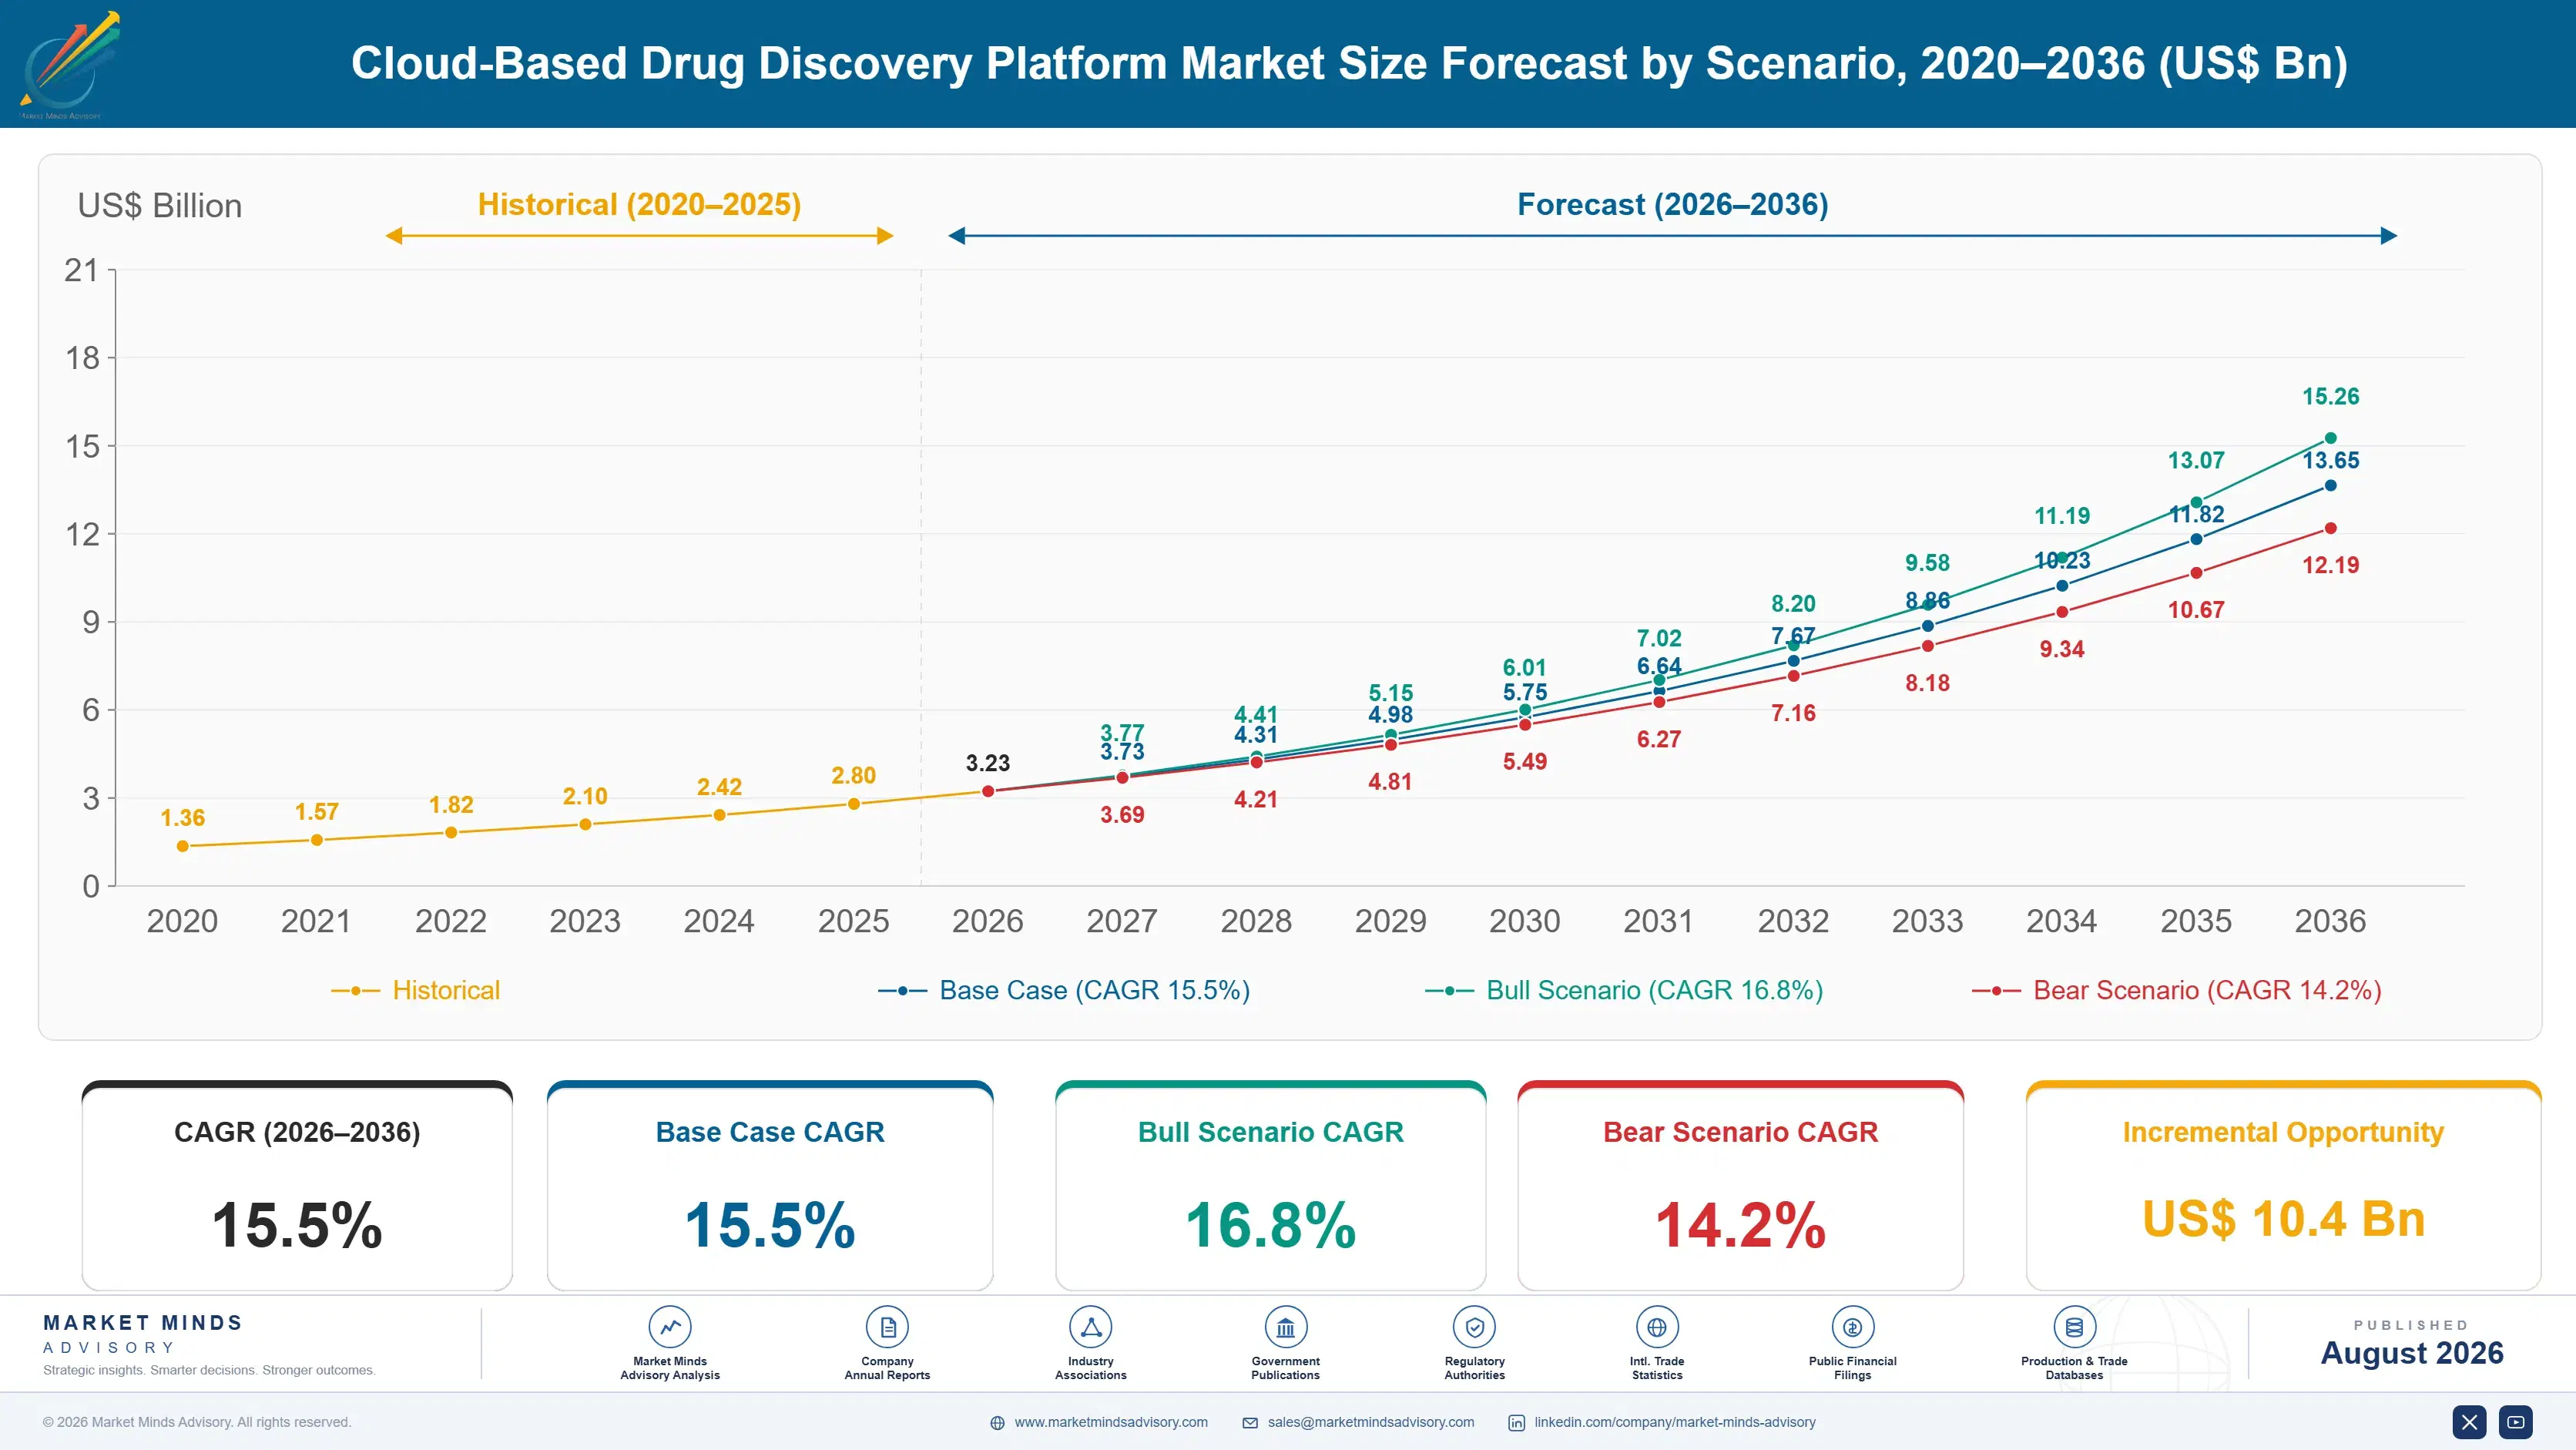Click the Base Case (CAGR 15.5%) legend entry
The image size is (2576, 1450).
coord(1064,990)
